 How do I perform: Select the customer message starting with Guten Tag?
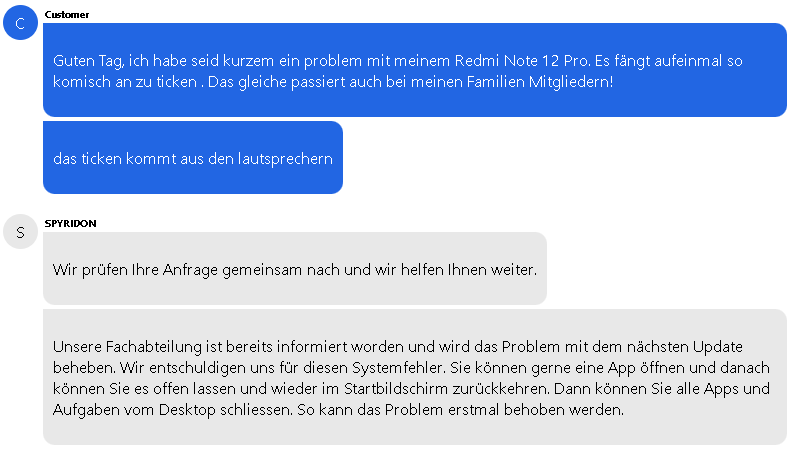click(x=414, y=70)
